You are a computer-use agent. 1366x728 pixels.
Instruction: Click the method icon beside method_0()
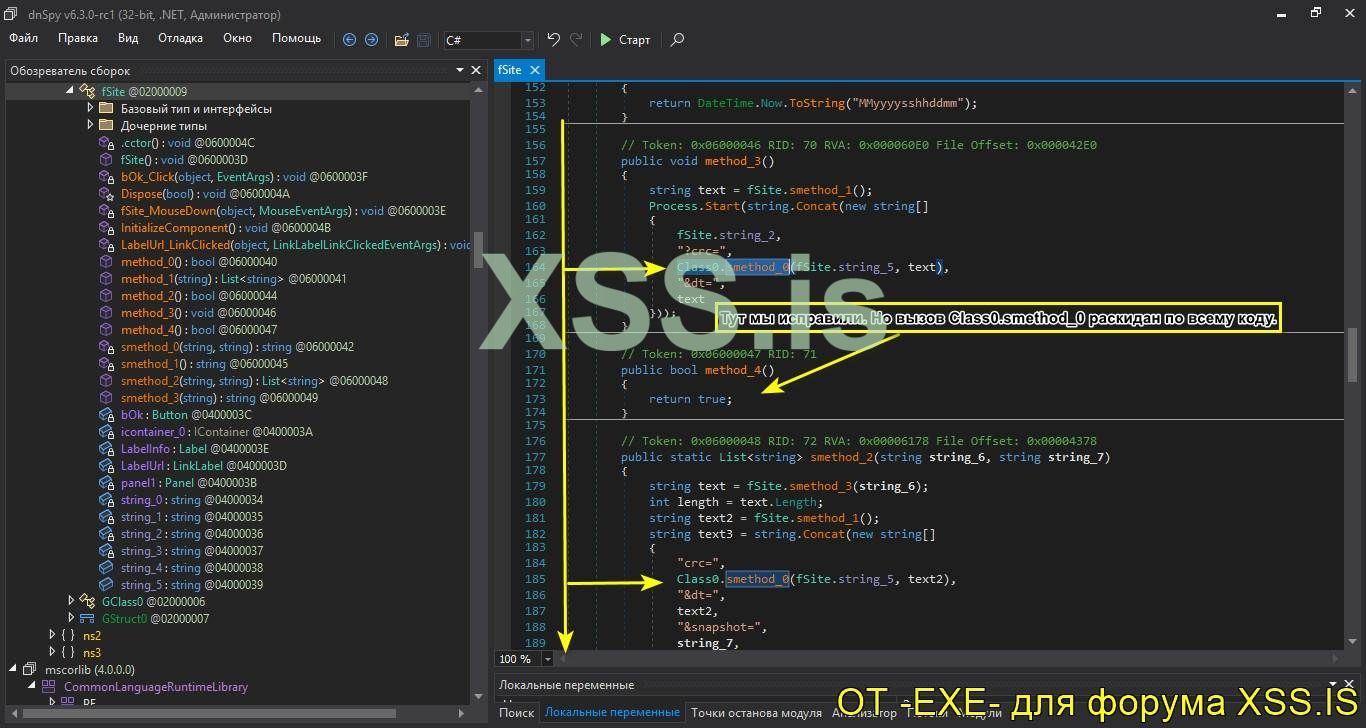[x=106, y=262]
